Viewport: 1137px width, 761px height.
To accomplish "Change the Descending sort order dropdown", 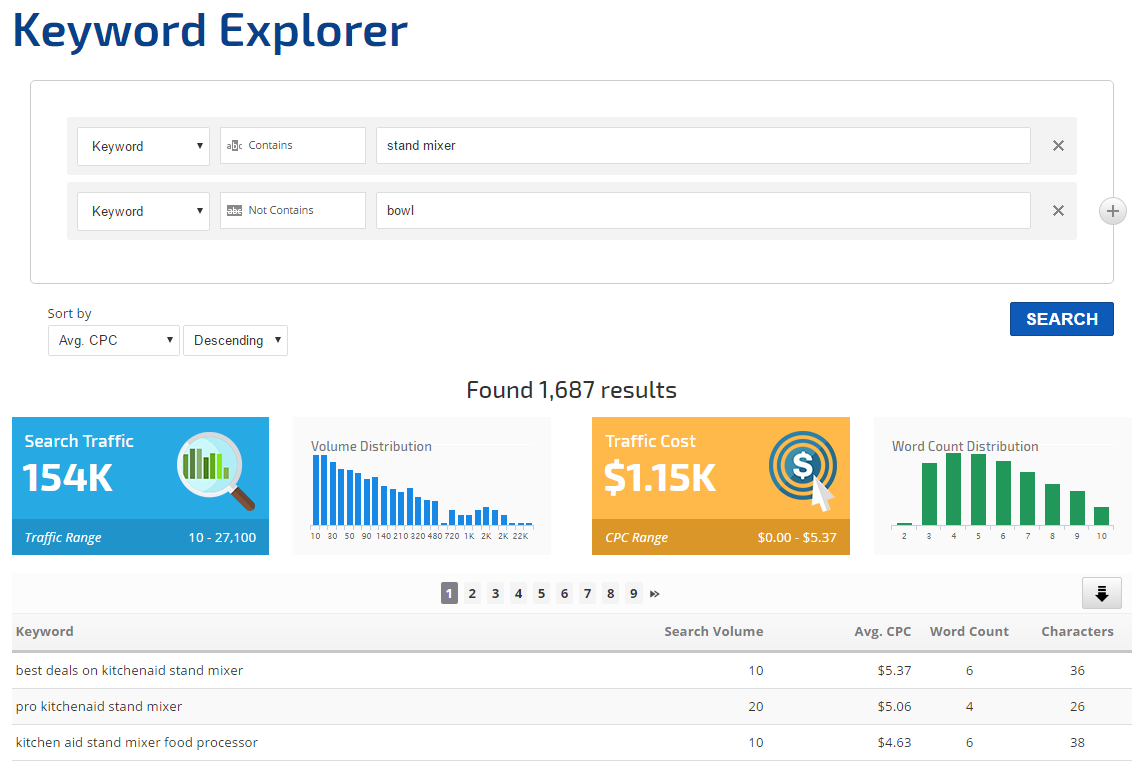I will [x=235, y=341].
